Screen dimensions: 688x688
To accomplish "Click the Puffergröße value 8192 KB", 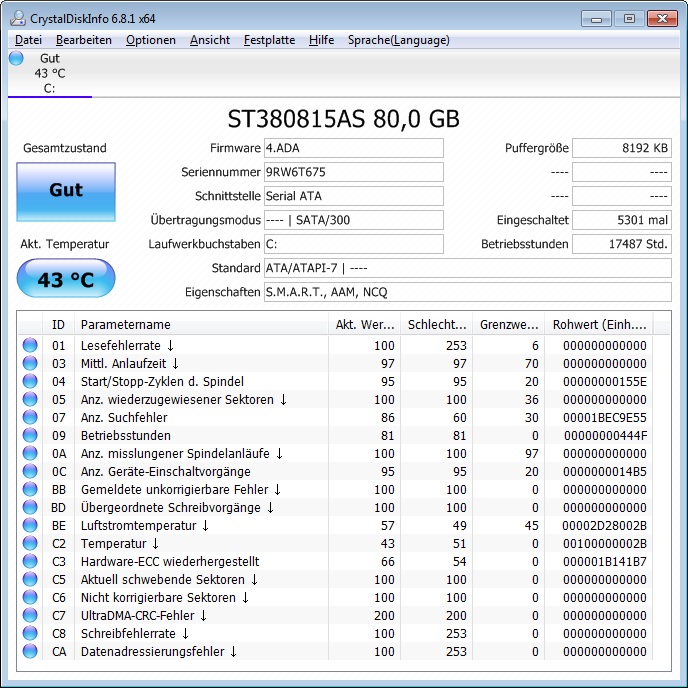I will pyautogui.click(x=622, y=148).
